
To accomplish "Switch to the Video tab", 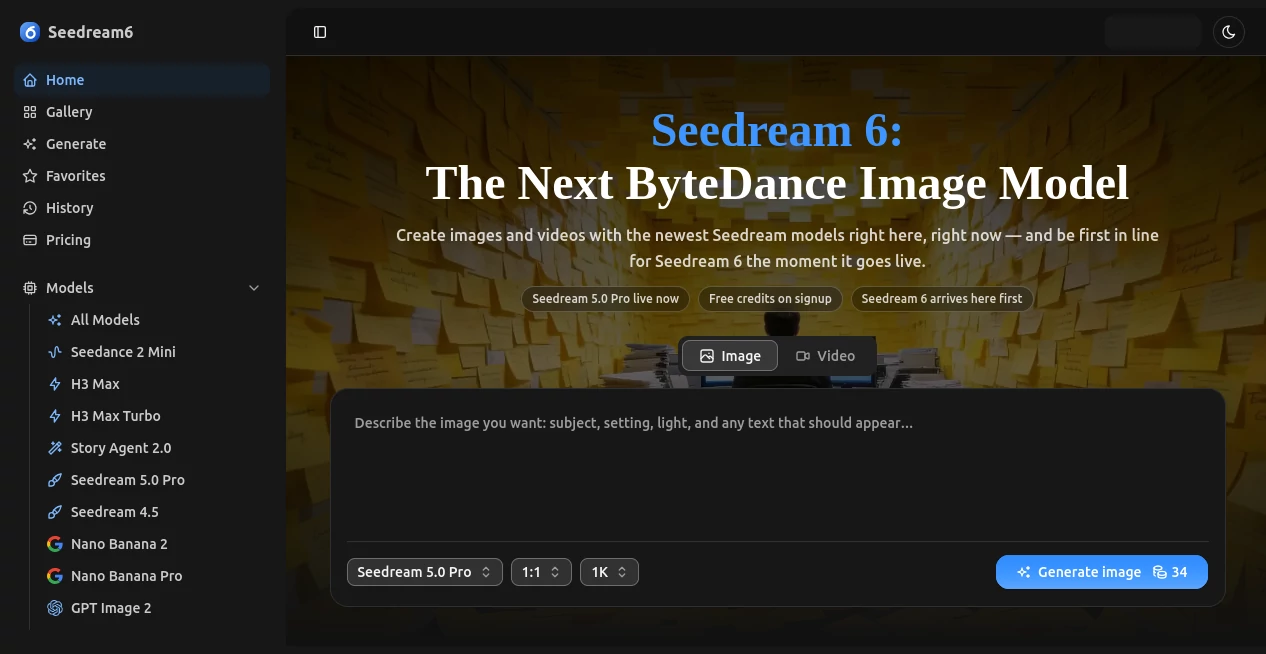I will (x=825, y=356).
